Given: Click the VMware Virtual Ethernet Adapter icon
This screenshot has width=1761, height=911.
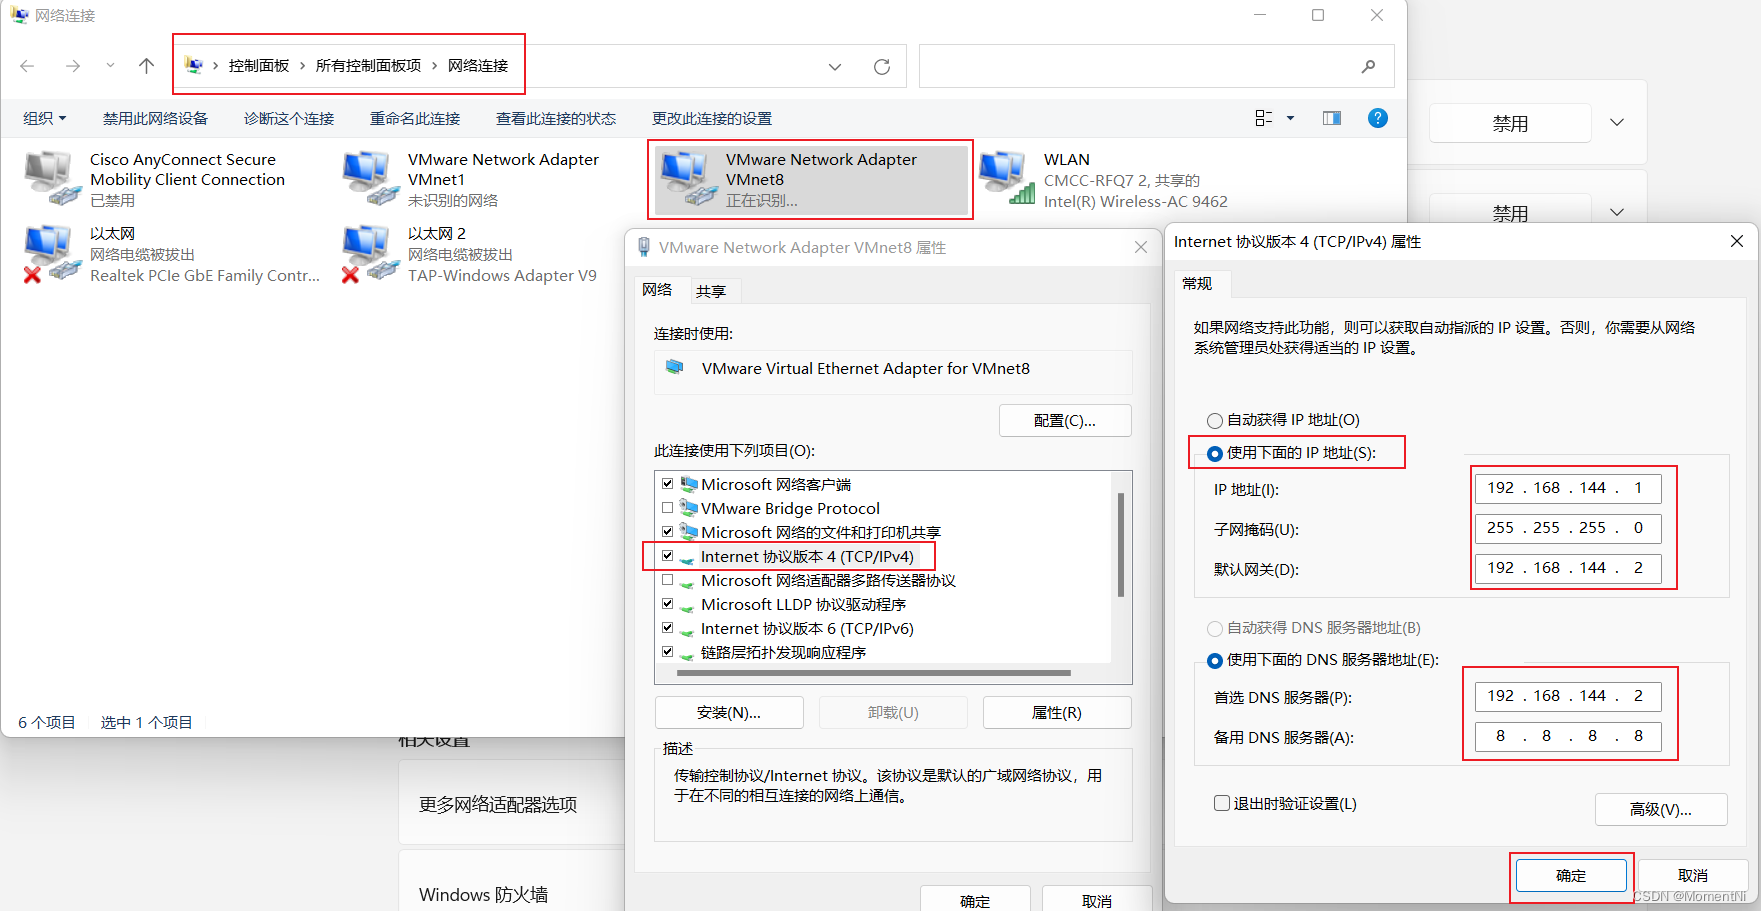Looking at the screenshot, I should click(x=675, y=368).
